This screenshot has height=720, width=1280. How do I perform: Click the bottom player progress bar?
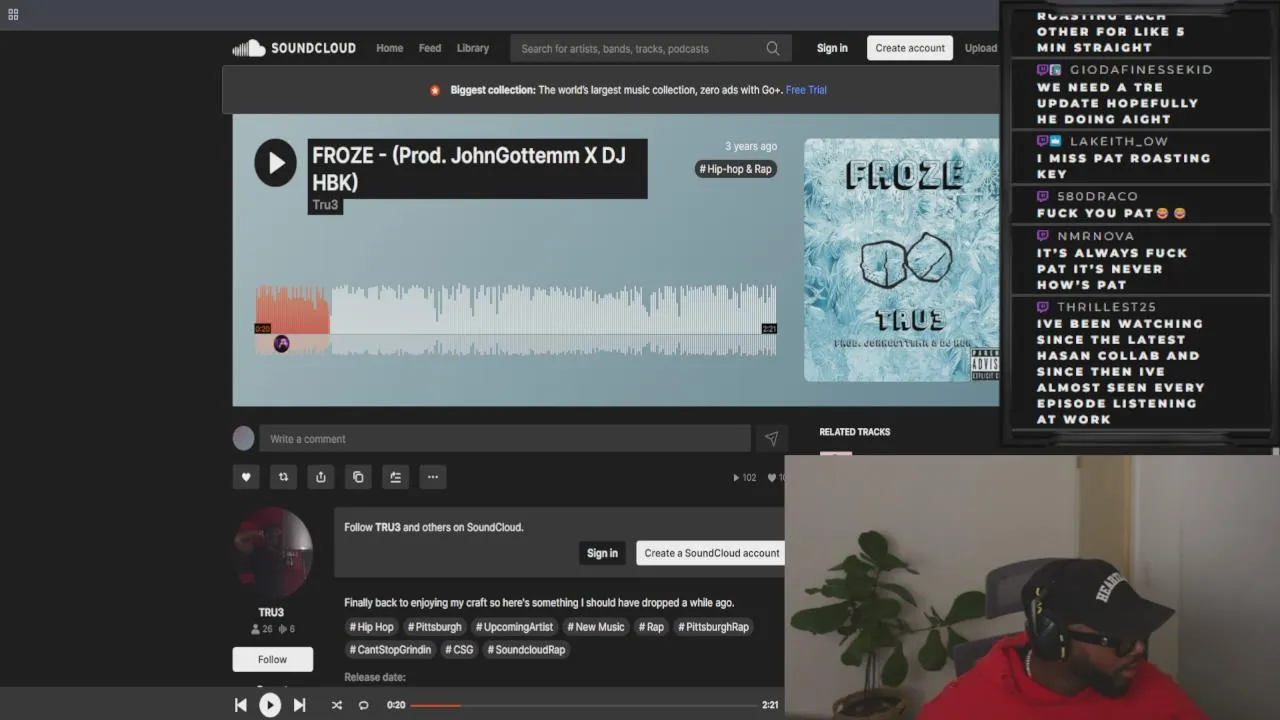click(585, 705)
